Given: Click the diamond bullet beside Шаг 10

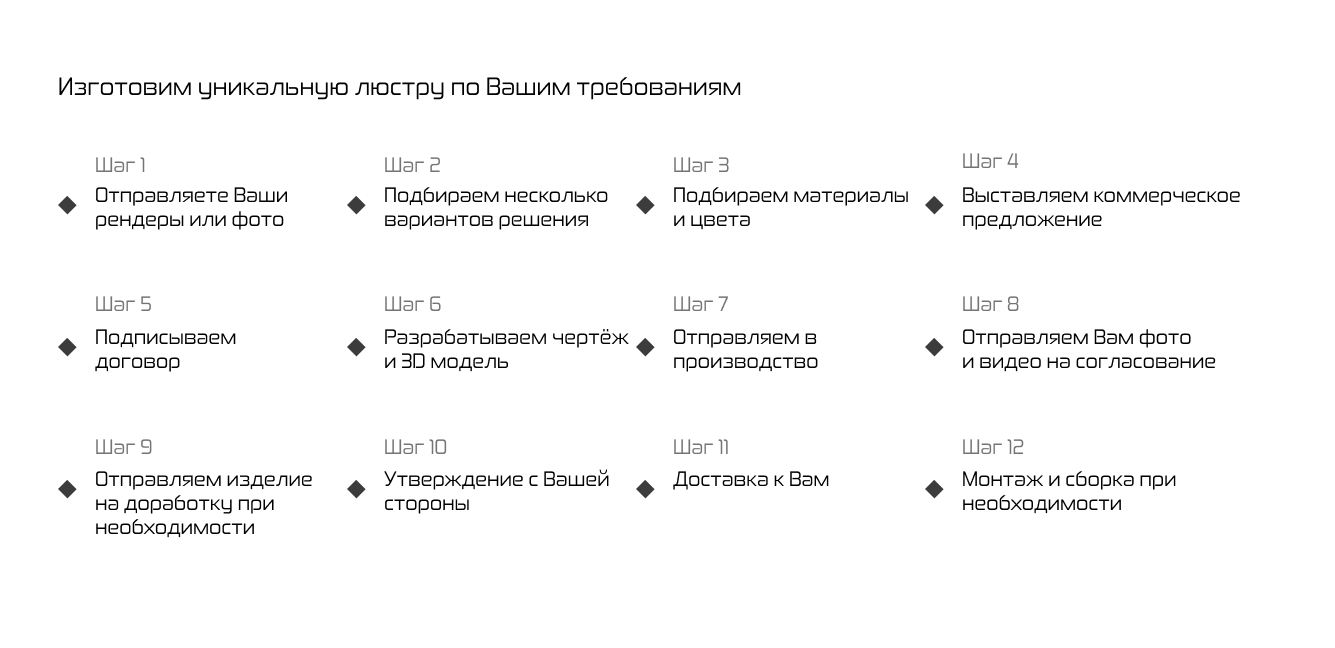Looking at the screenshot, I should pos(356,489).
